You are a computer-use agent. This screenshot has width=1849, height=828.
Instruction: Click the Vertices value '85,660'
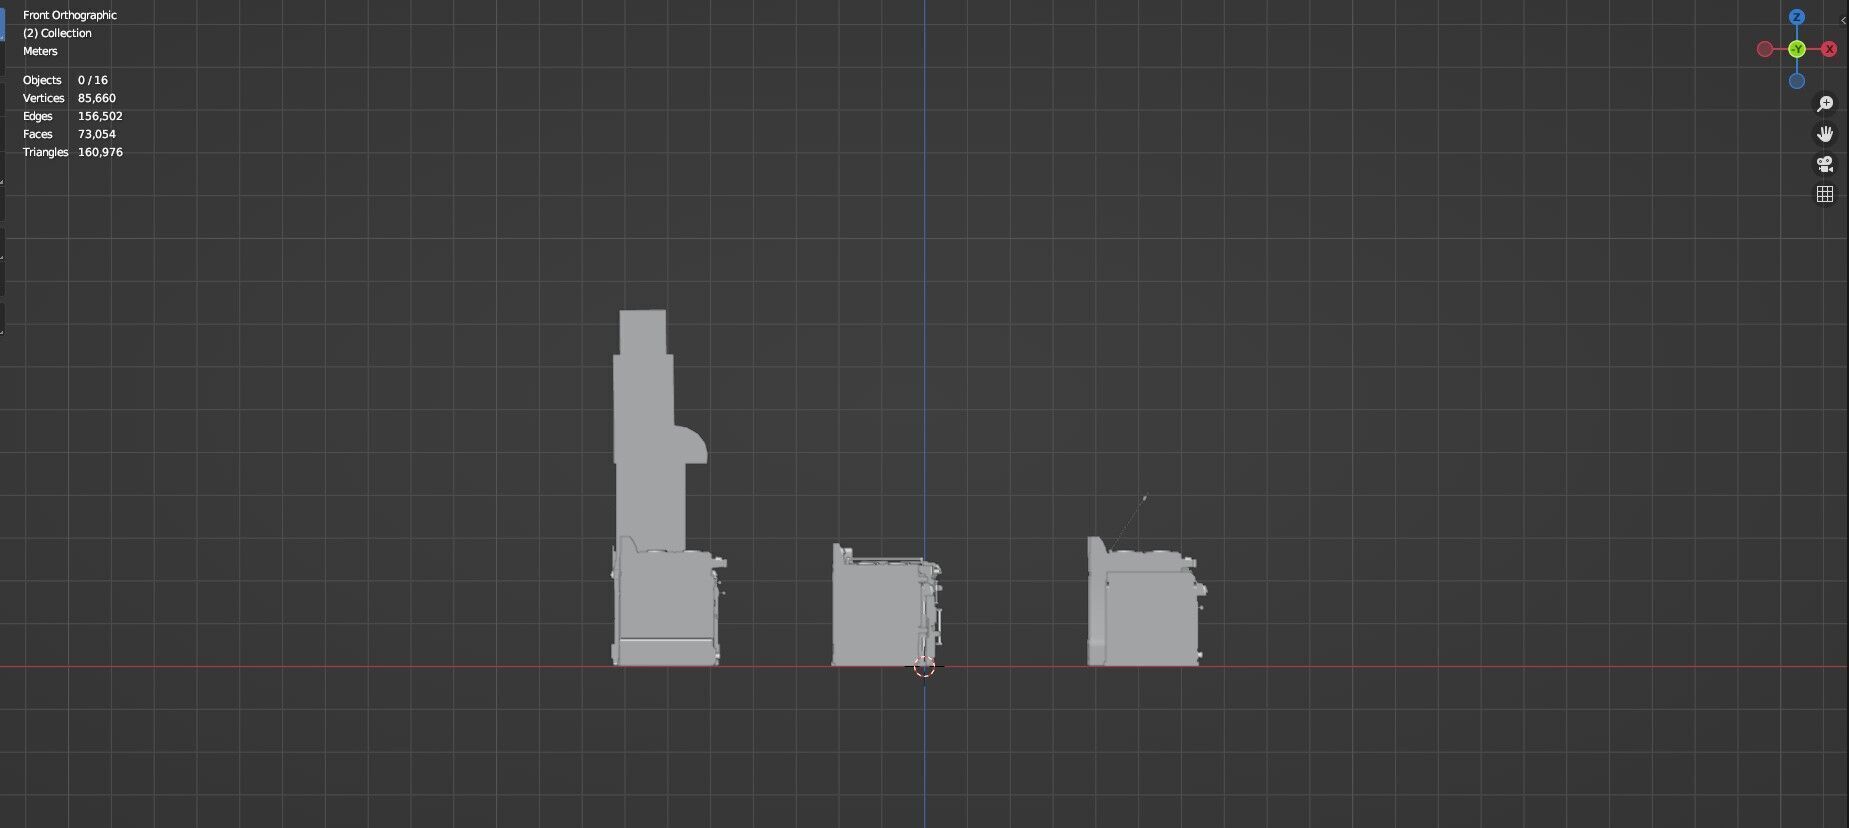click(97, 98)
